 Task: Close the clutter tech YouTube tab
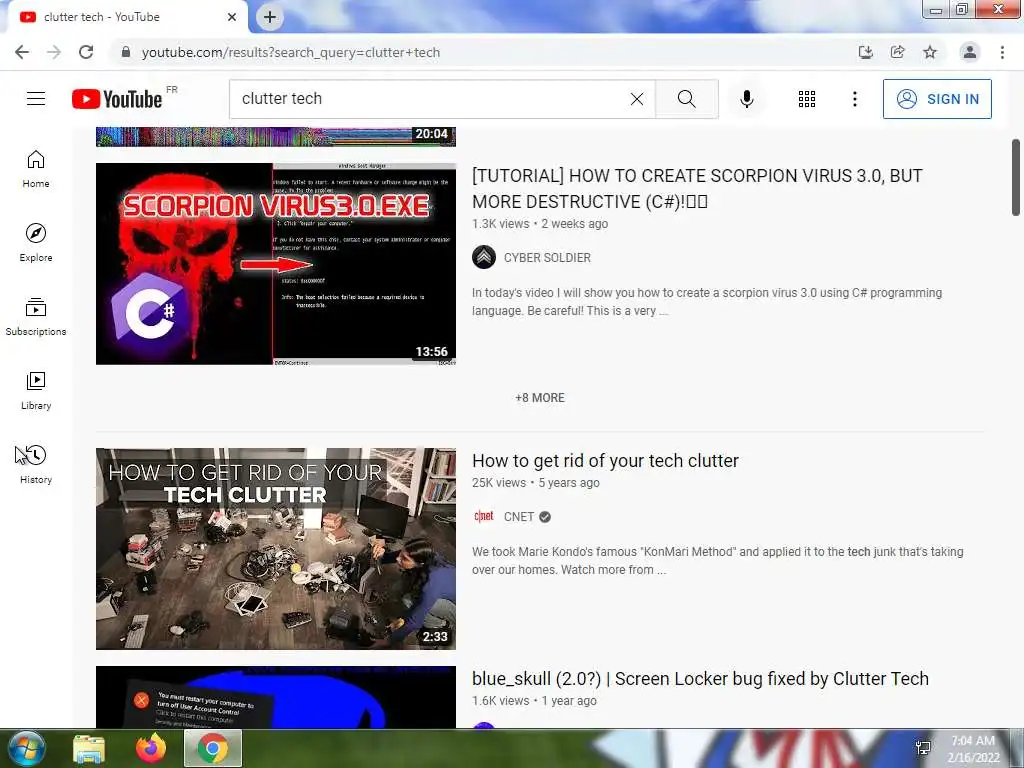pyautogui.click(x=232, y=17)
